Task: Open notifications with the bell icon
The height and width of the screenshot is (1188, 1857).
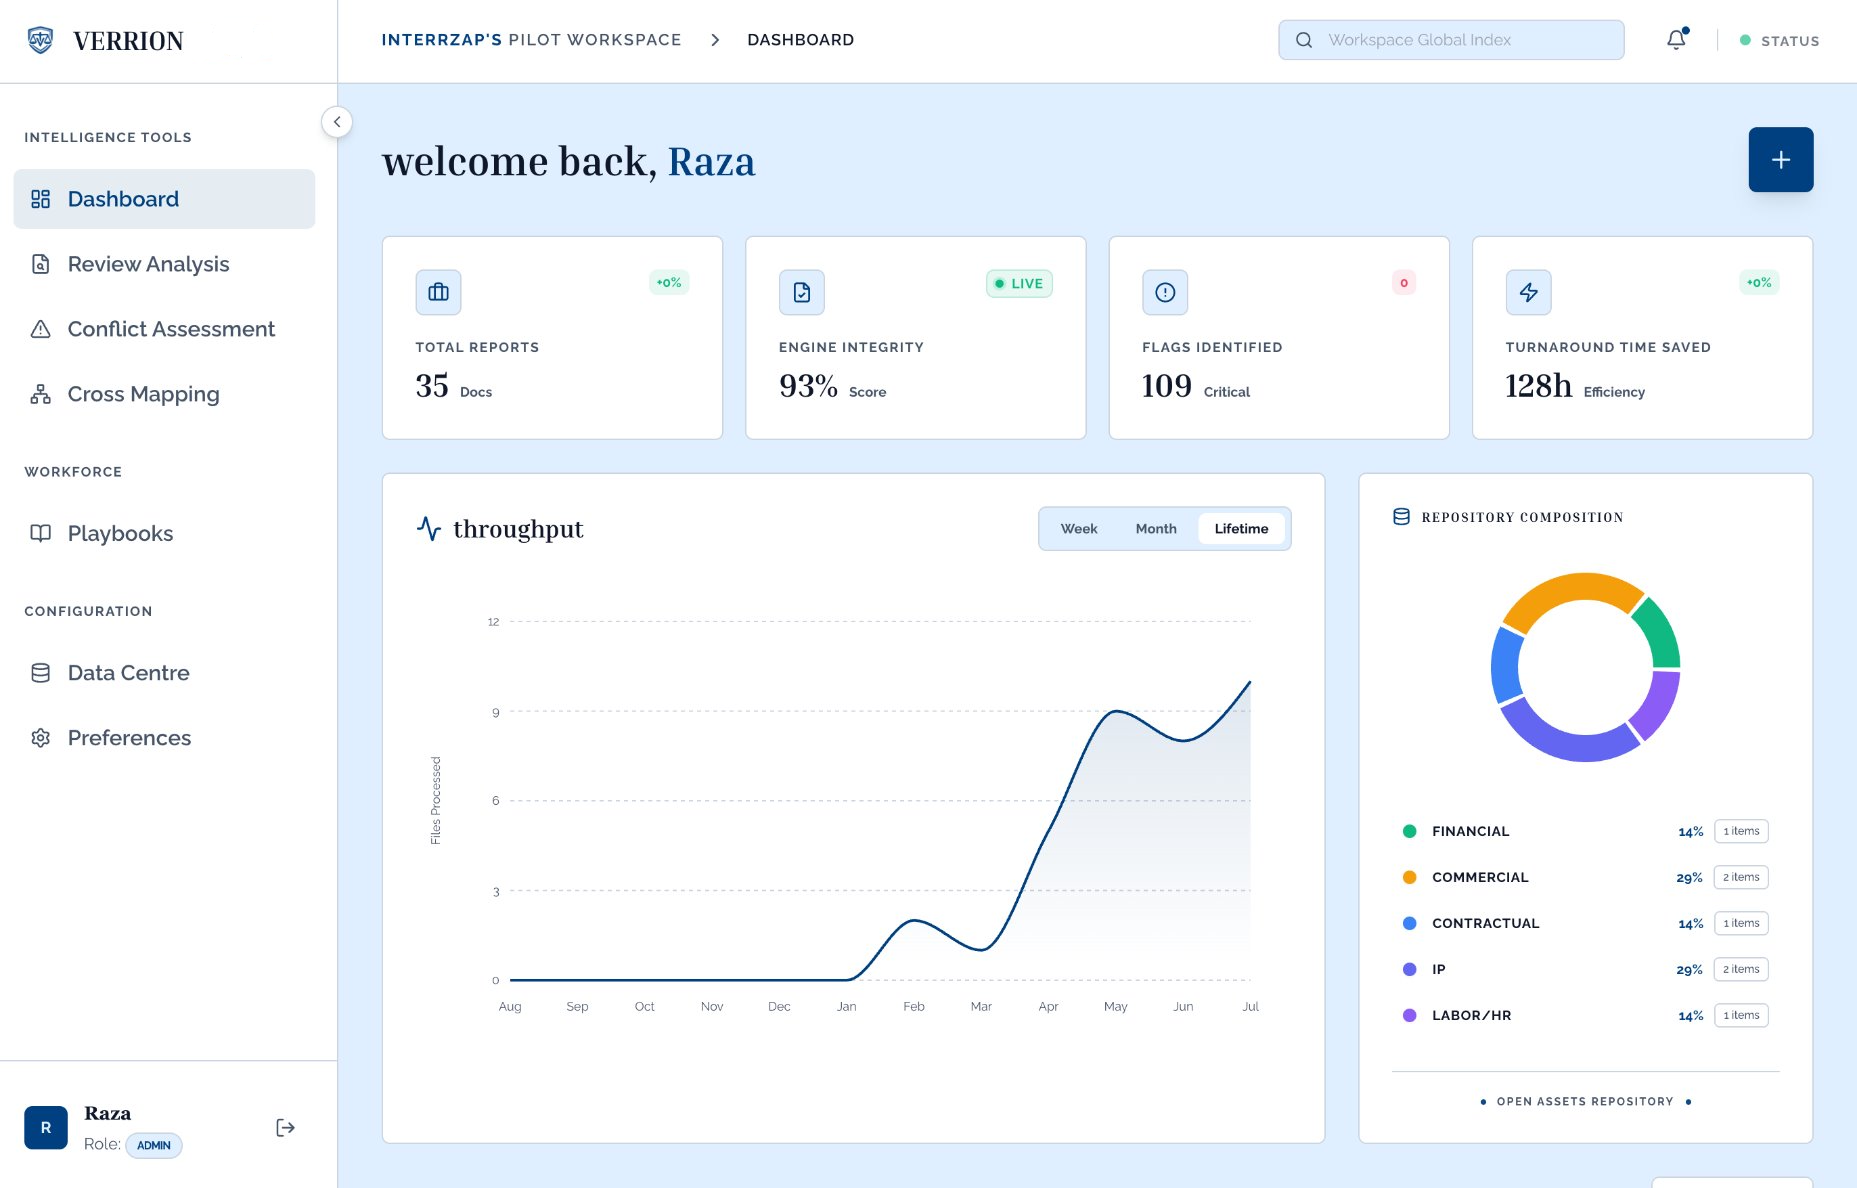Action: pos(1676,40)
